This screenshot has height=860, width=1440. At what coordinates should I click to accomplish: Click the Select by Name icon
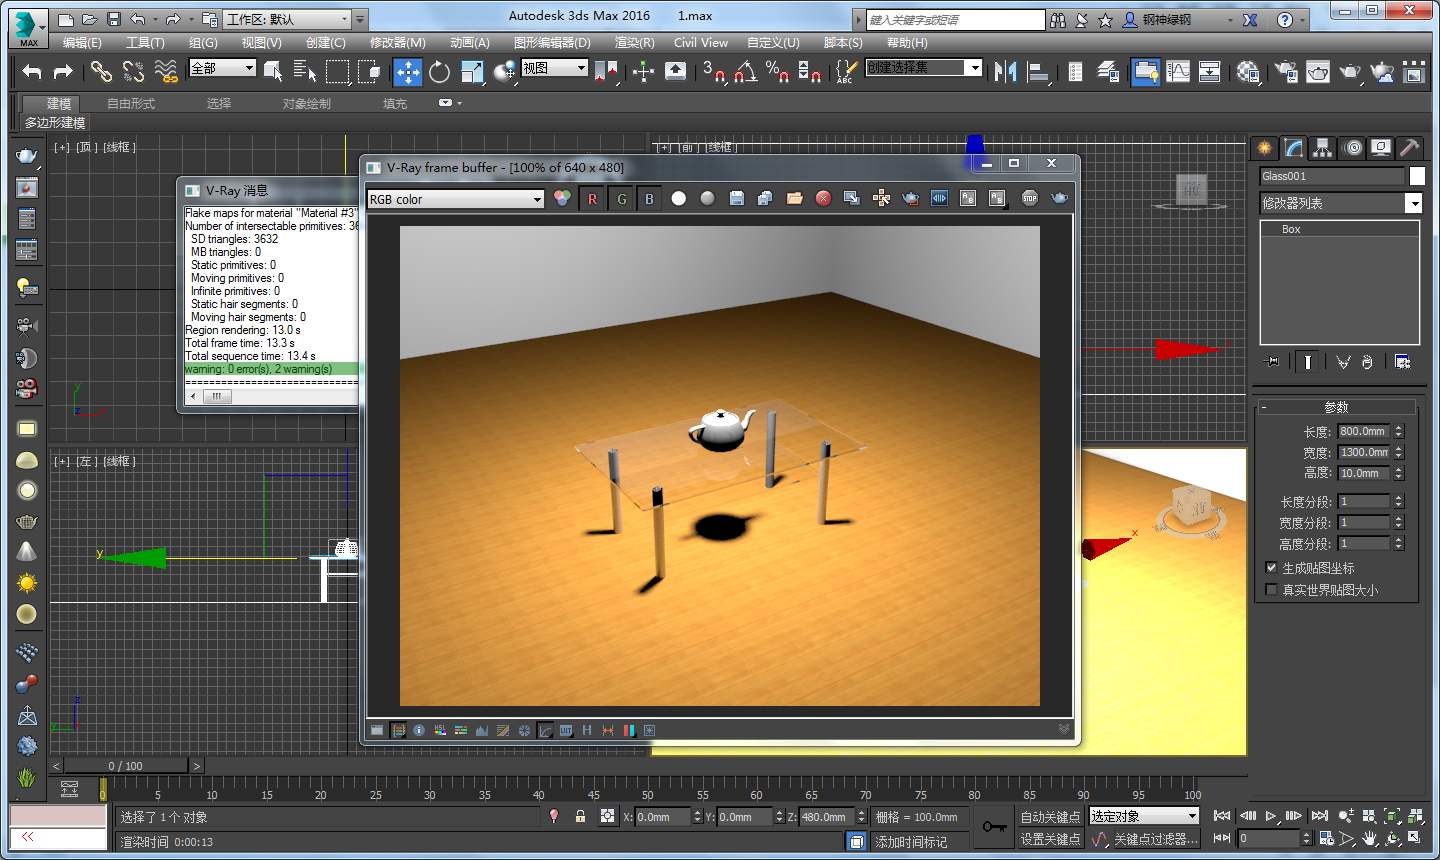tap(304, 71)
